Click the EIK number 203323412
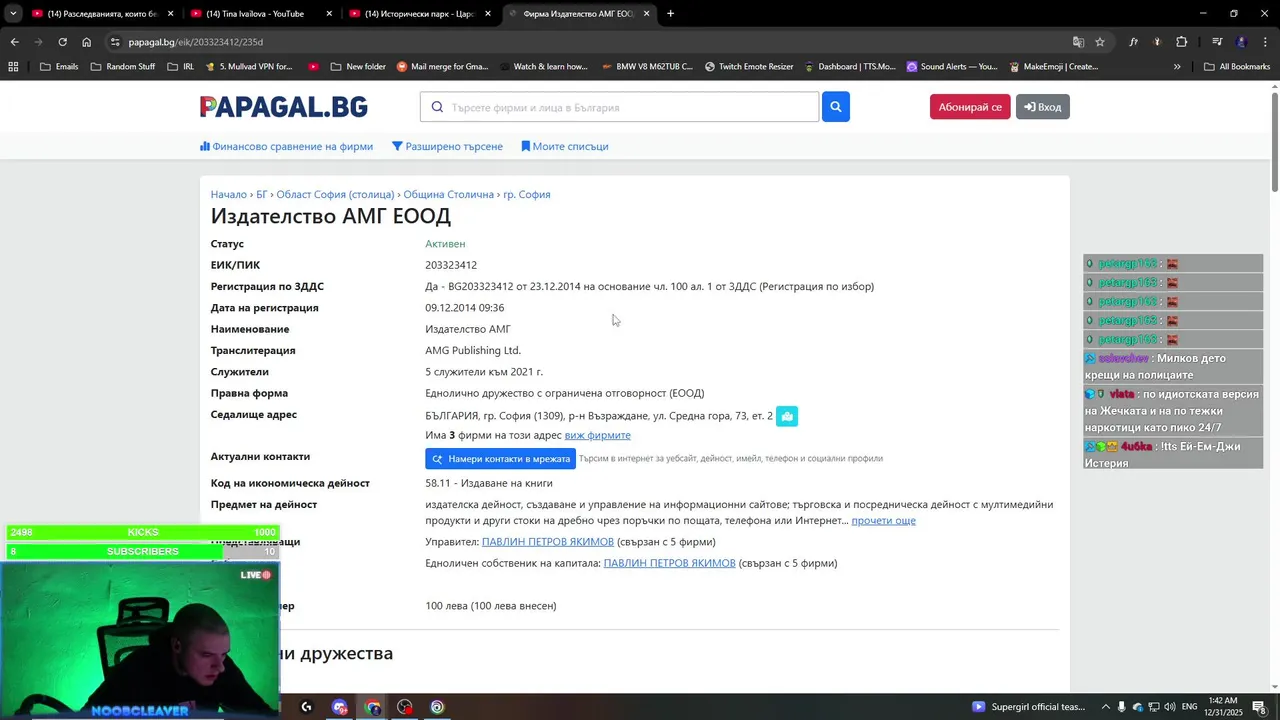The width and height of the screenshot is (1280, 720). 451,265
